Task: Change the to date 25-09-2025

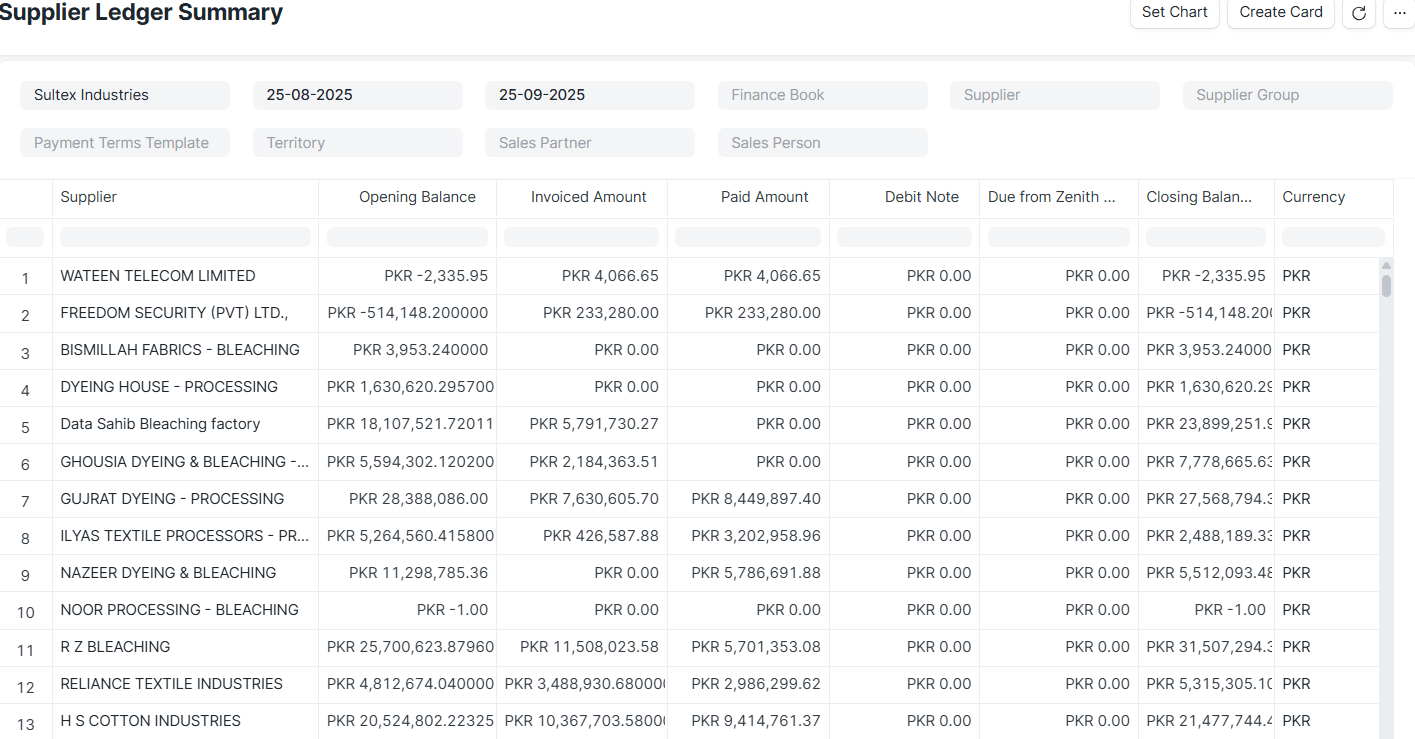Action: [x=590, y=95]
